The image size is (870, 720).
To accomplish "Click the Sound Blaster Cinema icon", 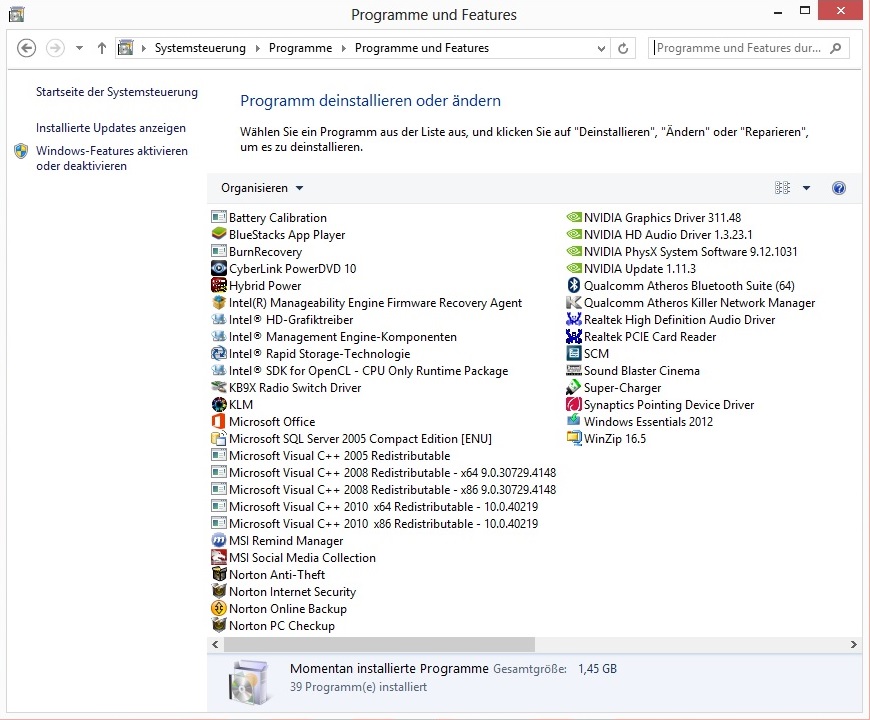I will tap(574, 371).
